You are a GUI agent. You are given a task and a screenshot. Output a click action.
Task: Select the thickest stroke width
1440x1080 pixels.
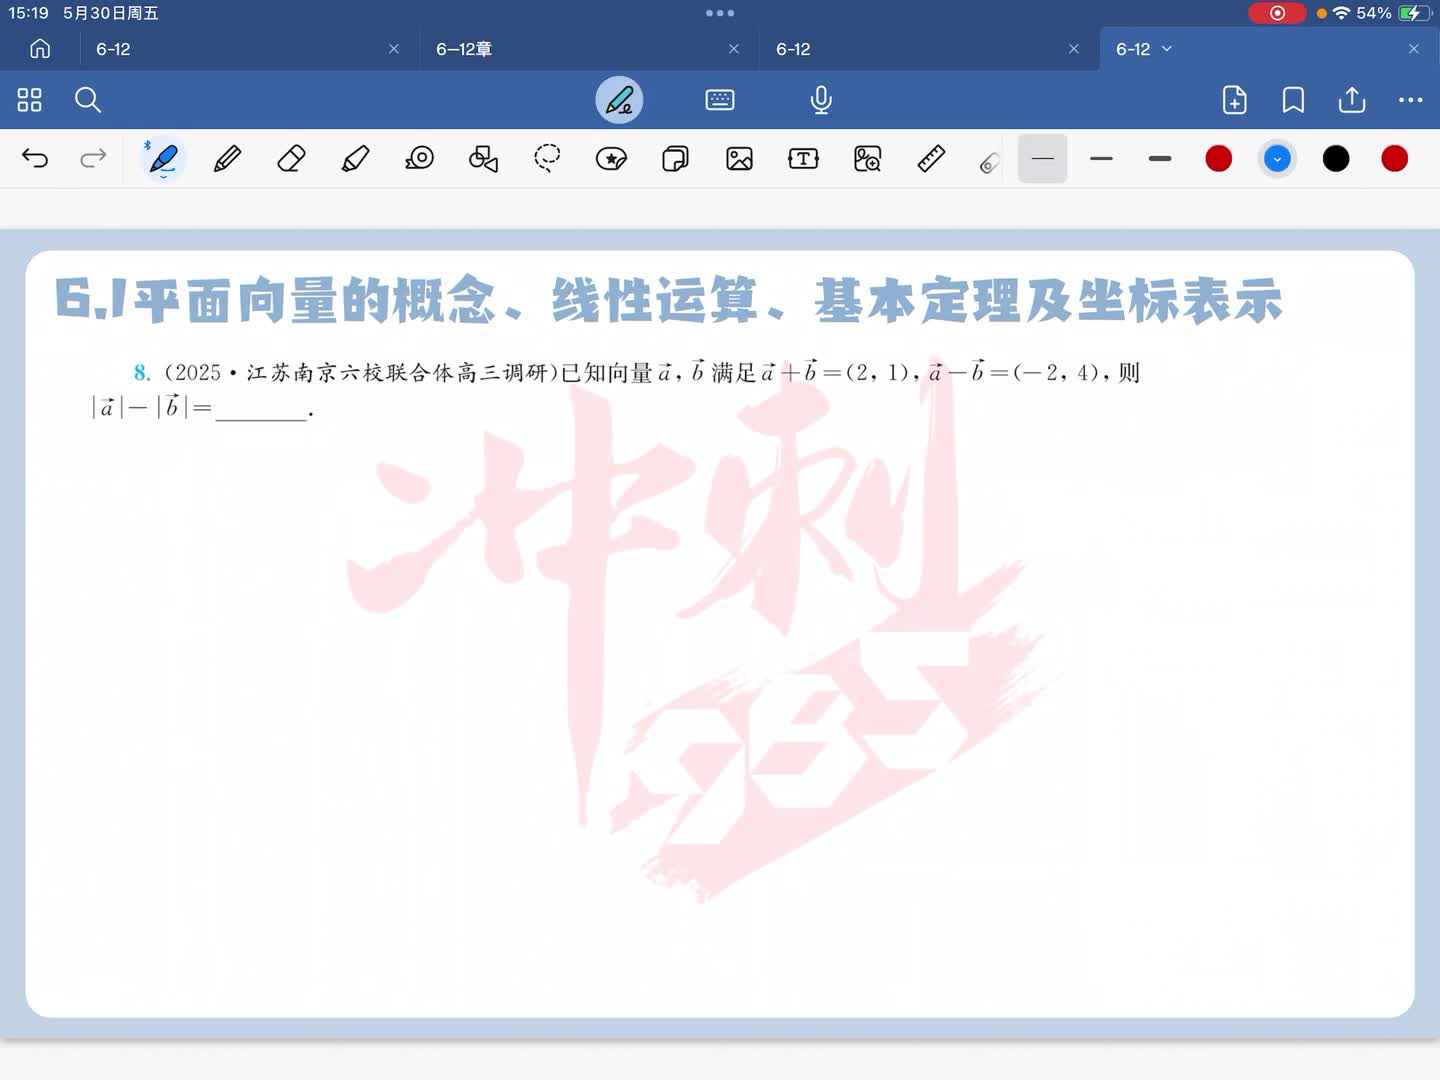click(x=1160, y=159)
